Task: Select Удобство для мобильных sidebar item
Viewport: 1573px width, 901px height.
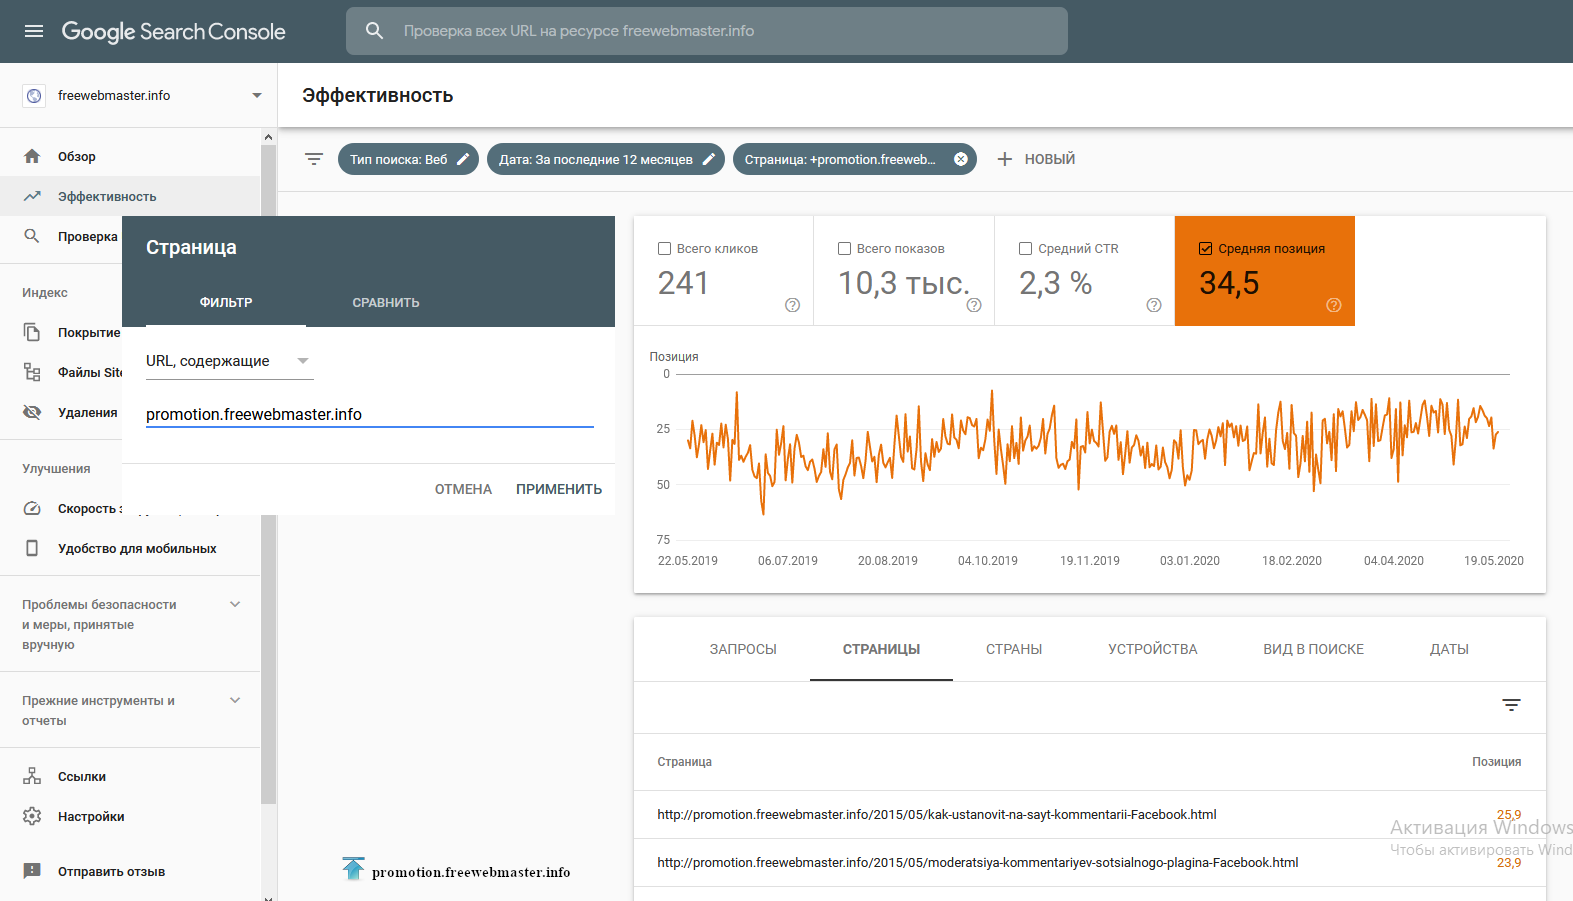Action: [130, 548]
